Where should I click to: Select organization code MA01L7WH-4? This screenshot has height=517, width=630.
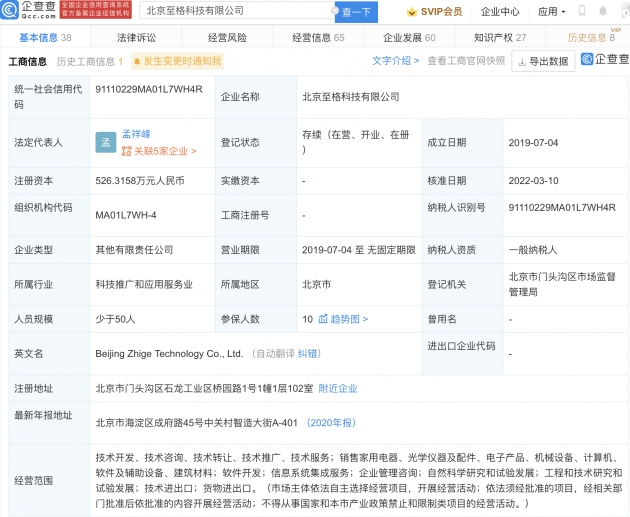[x=126, y=215]
